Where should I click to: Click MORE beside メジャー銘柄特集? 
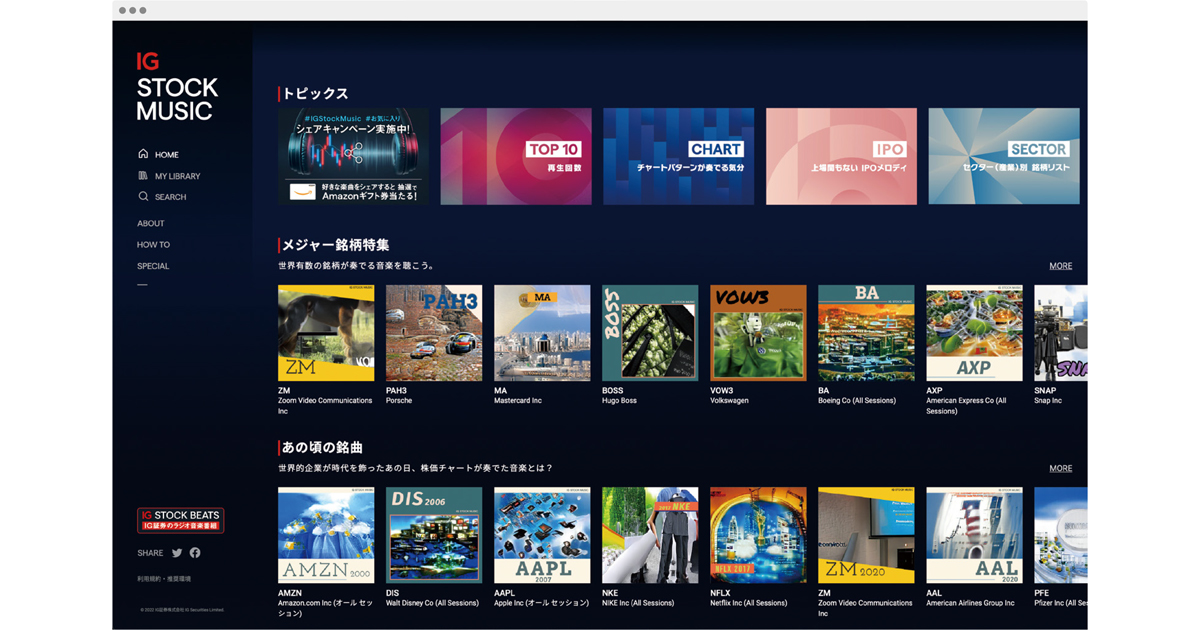click(x=1061, y=266)
